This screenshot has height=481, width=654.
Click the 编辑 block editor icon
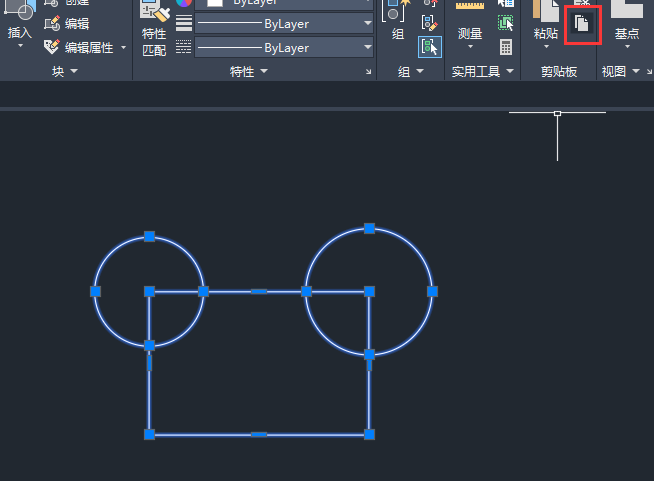click(52, 23)
